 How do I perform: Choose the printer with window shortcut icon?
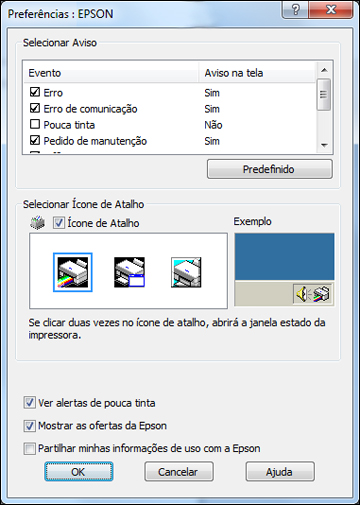tap(129, 272)
